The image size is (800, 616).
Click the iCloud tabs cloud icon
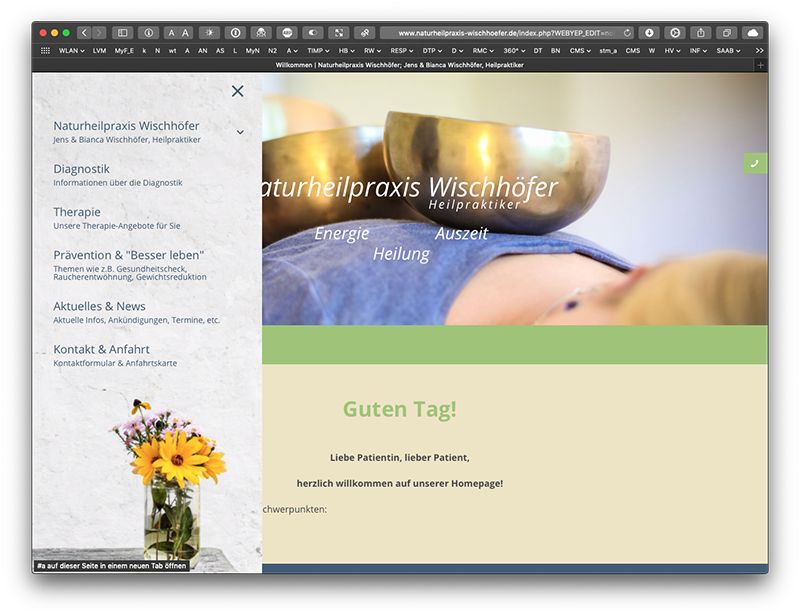point(752,33)
